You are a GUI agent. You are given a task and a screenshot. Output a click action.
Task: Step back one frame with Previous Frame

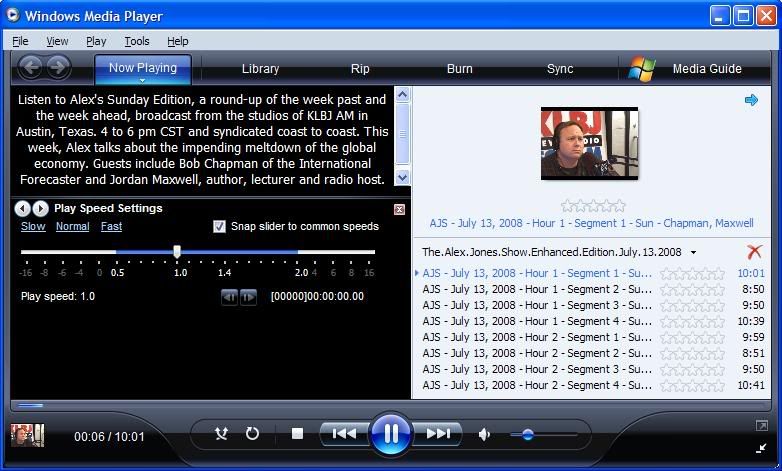pyautogui.click(x=229, y=297)
